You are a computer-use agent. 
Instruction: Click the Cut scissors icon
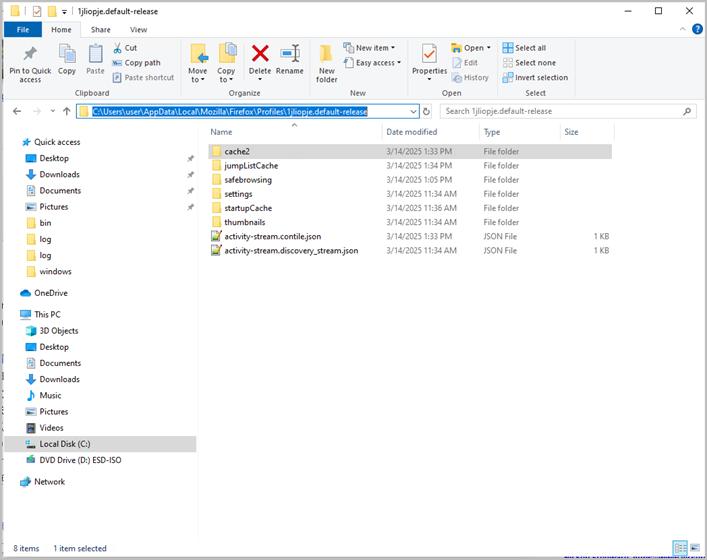(118, 48)
